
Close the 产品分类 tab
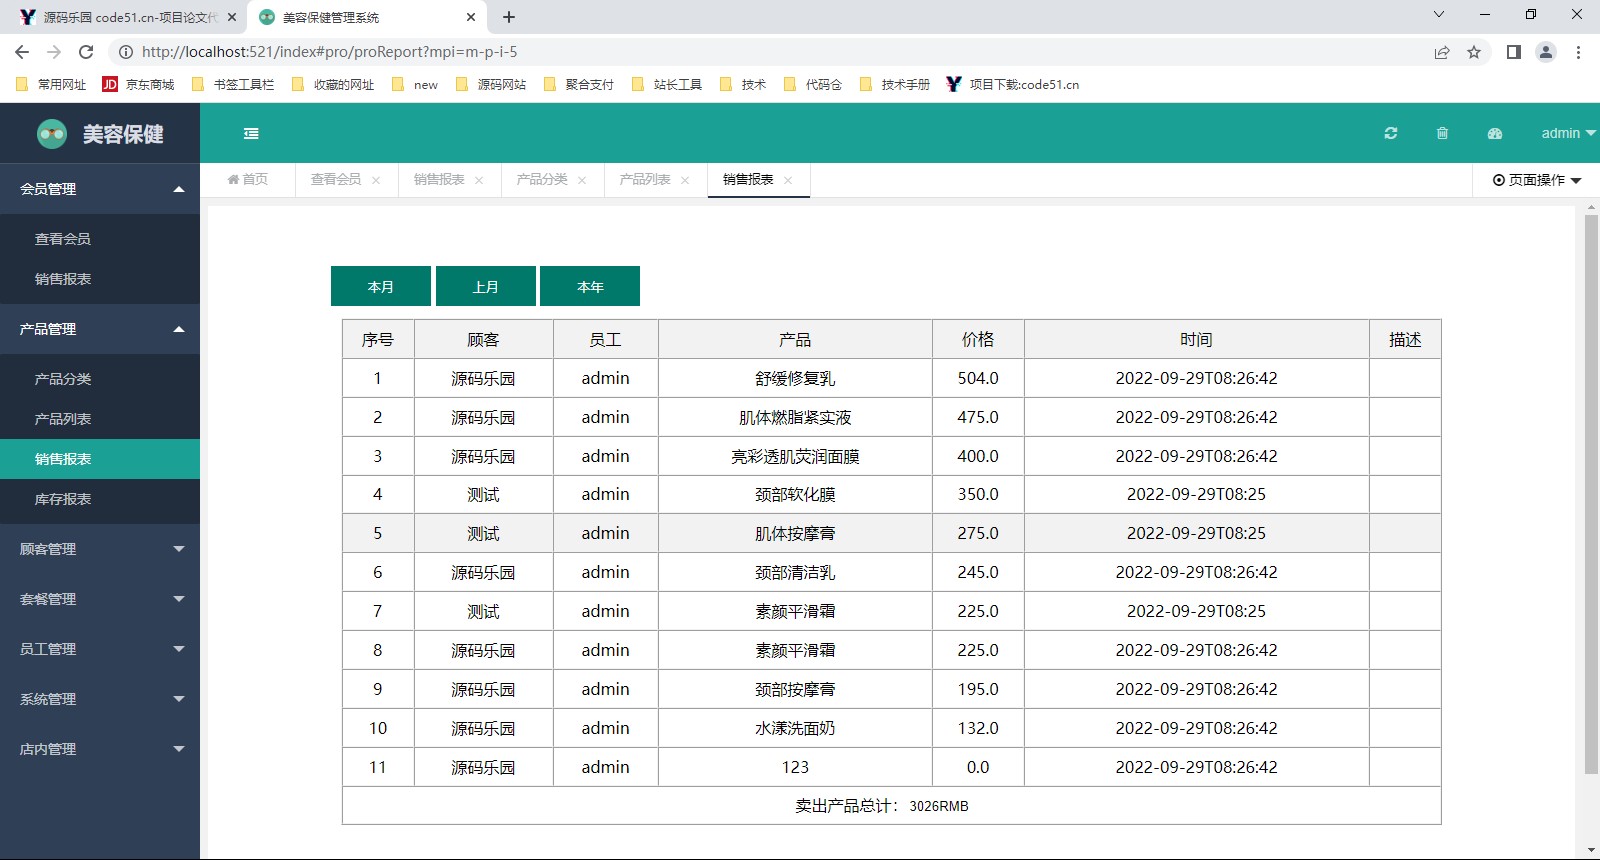[x=582, y=180]
